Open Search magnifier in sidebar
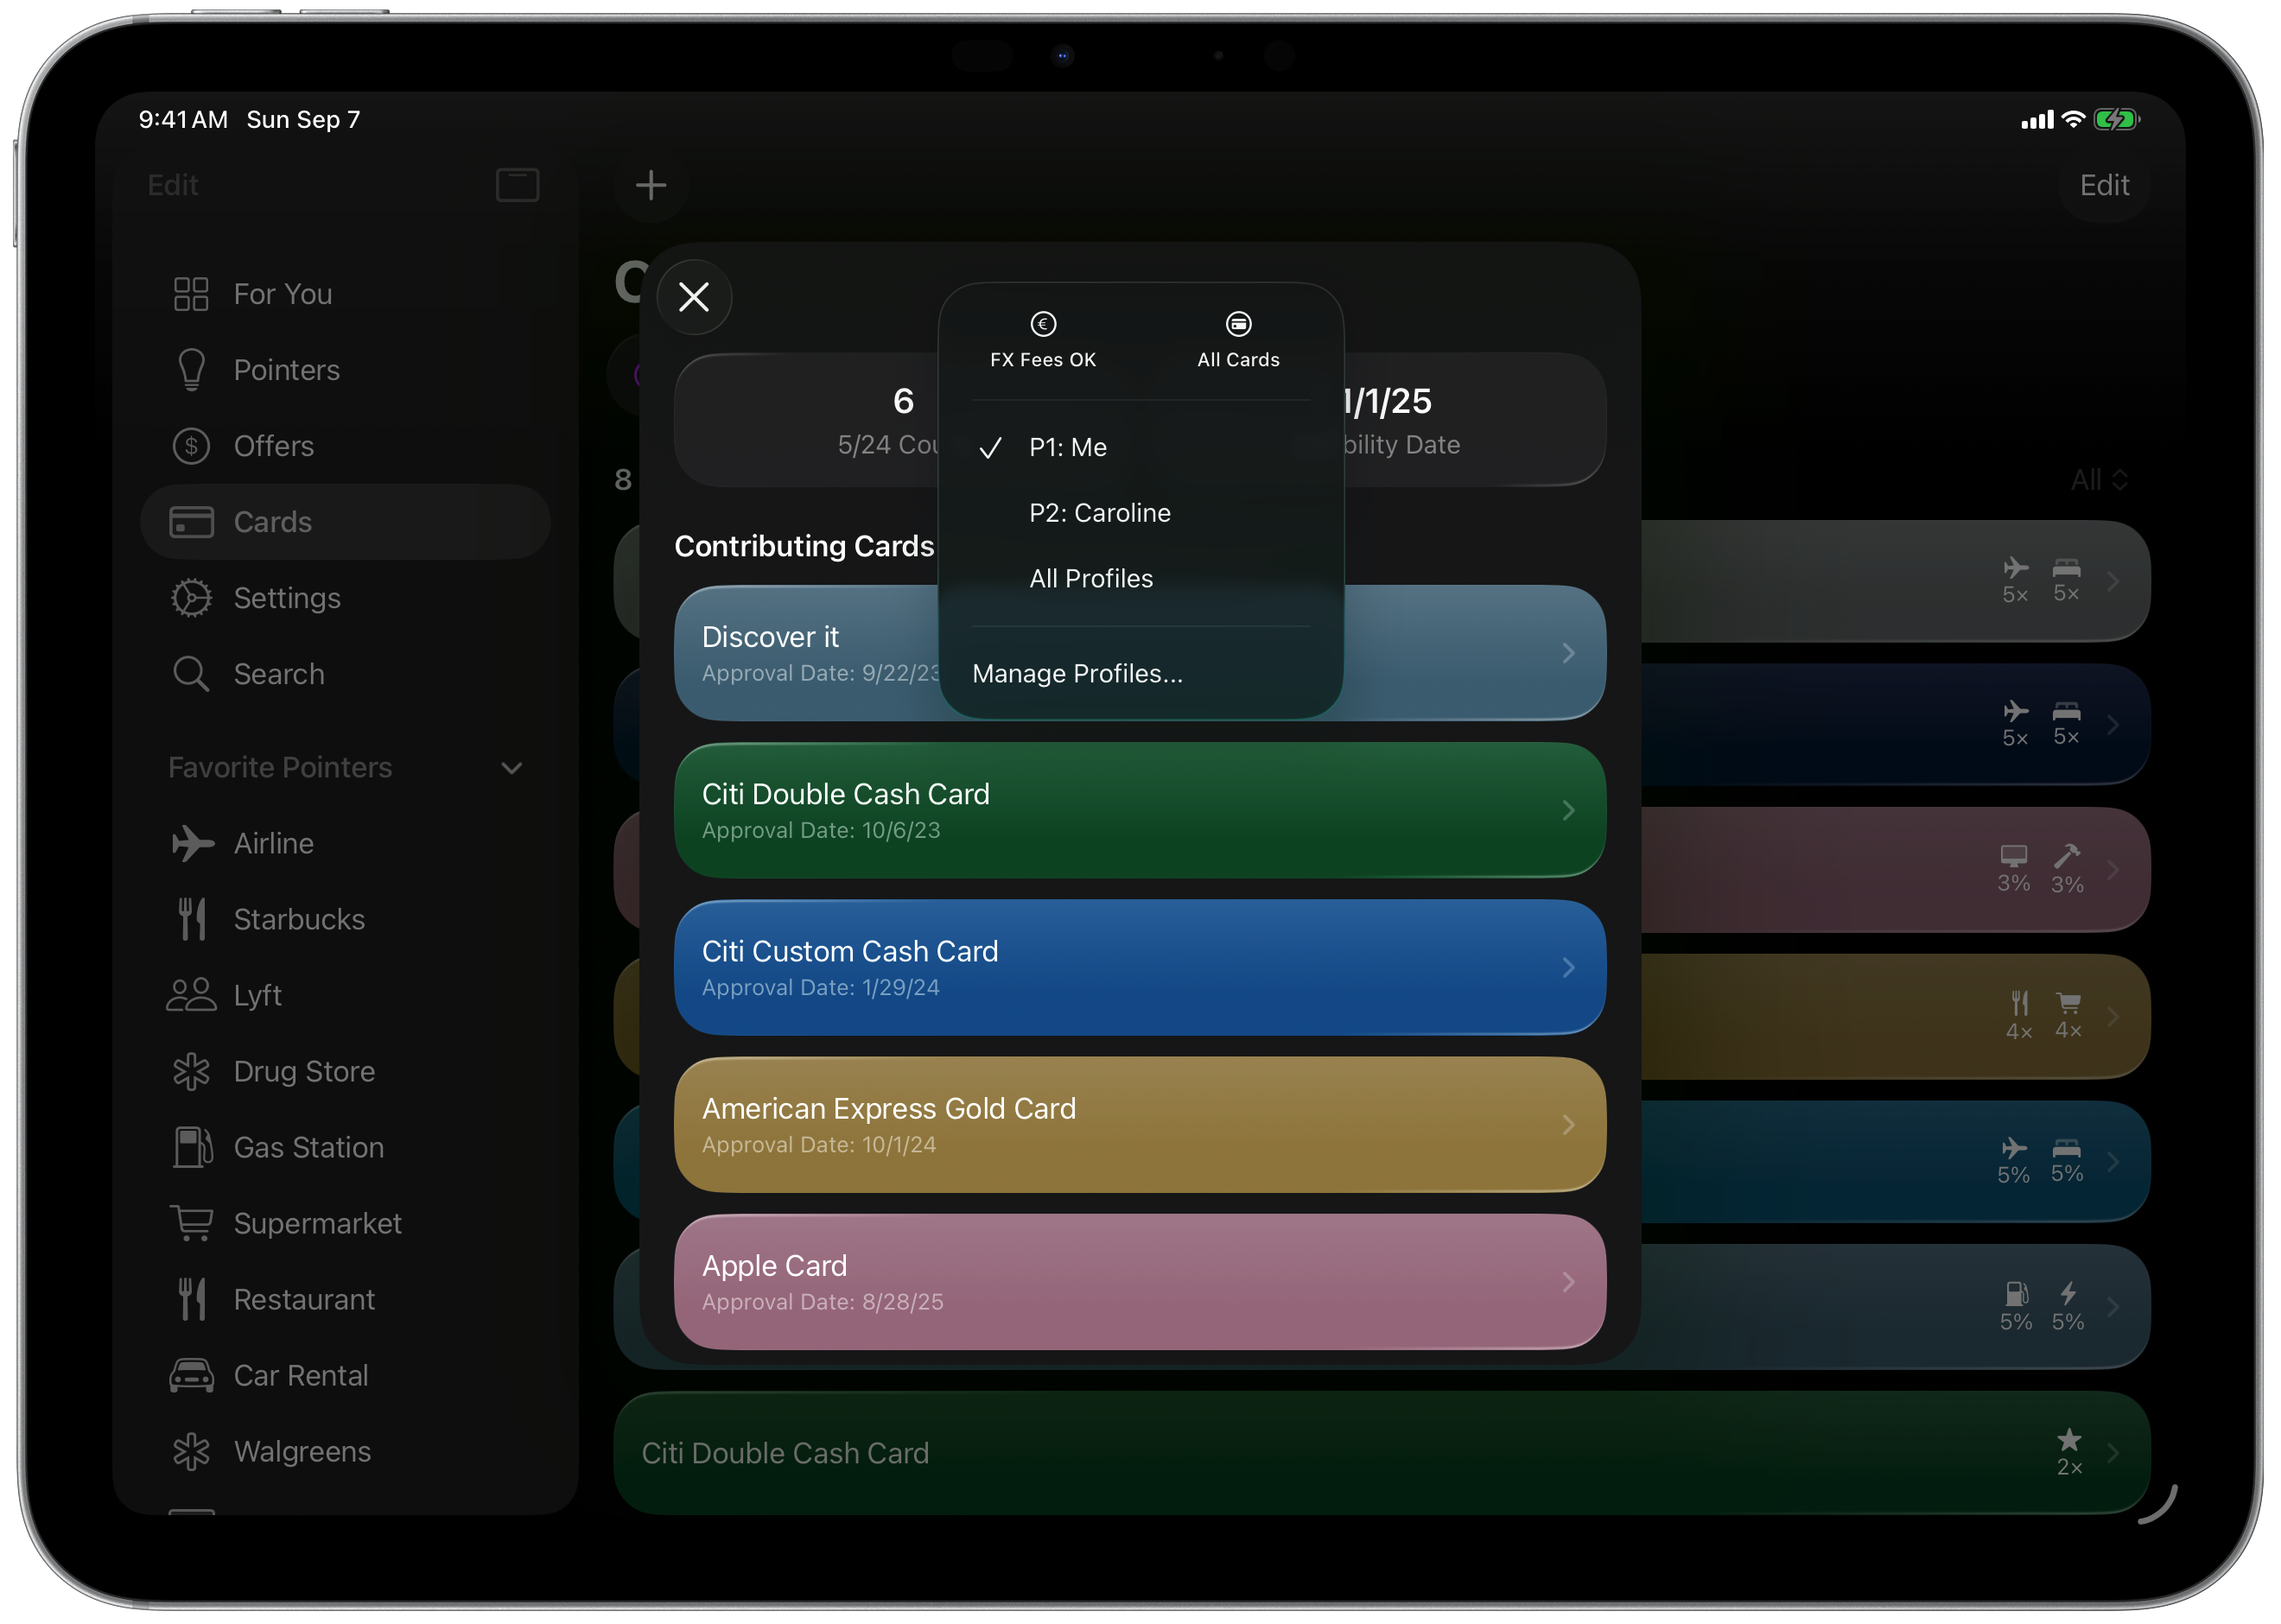Screen dimensions: 2281x1624 [x=278, y=674]
